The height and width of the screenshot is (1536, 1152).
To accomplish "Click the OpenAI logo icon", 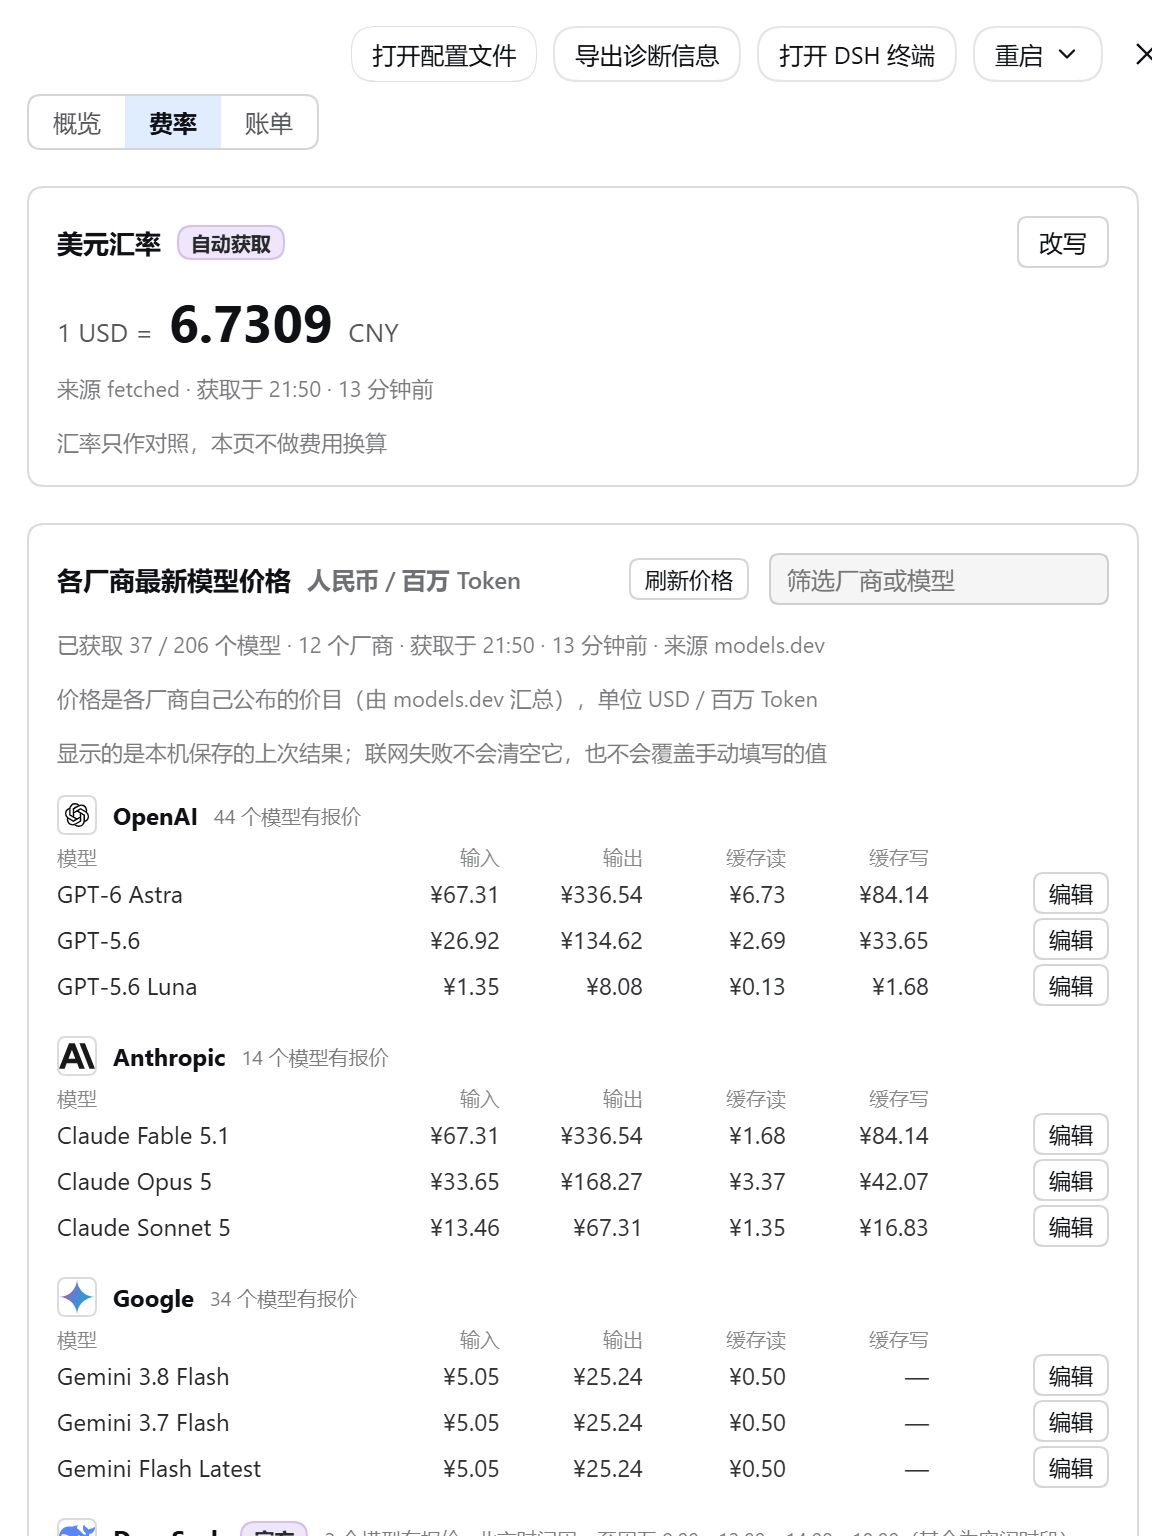I will (77, 815).
